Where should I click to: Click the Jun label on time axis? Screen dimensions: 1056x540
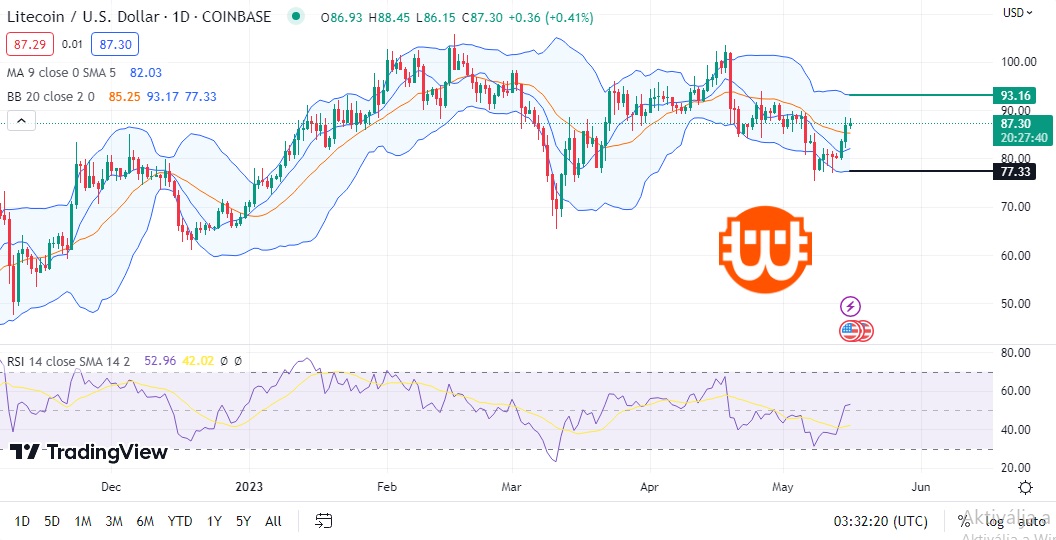(x=921, y=487)
